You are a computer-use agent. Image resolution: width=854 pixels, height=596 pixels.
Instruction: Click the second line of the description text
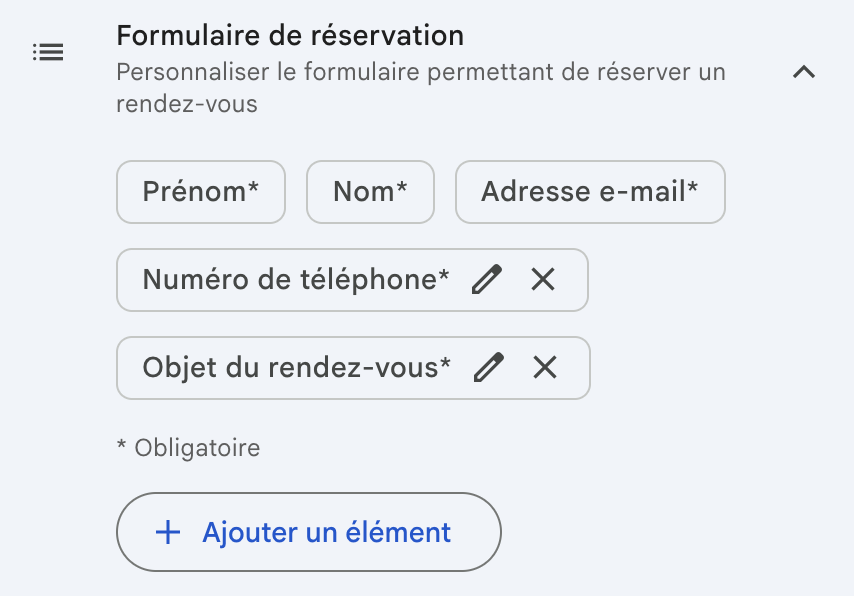(x=187, y=104)
